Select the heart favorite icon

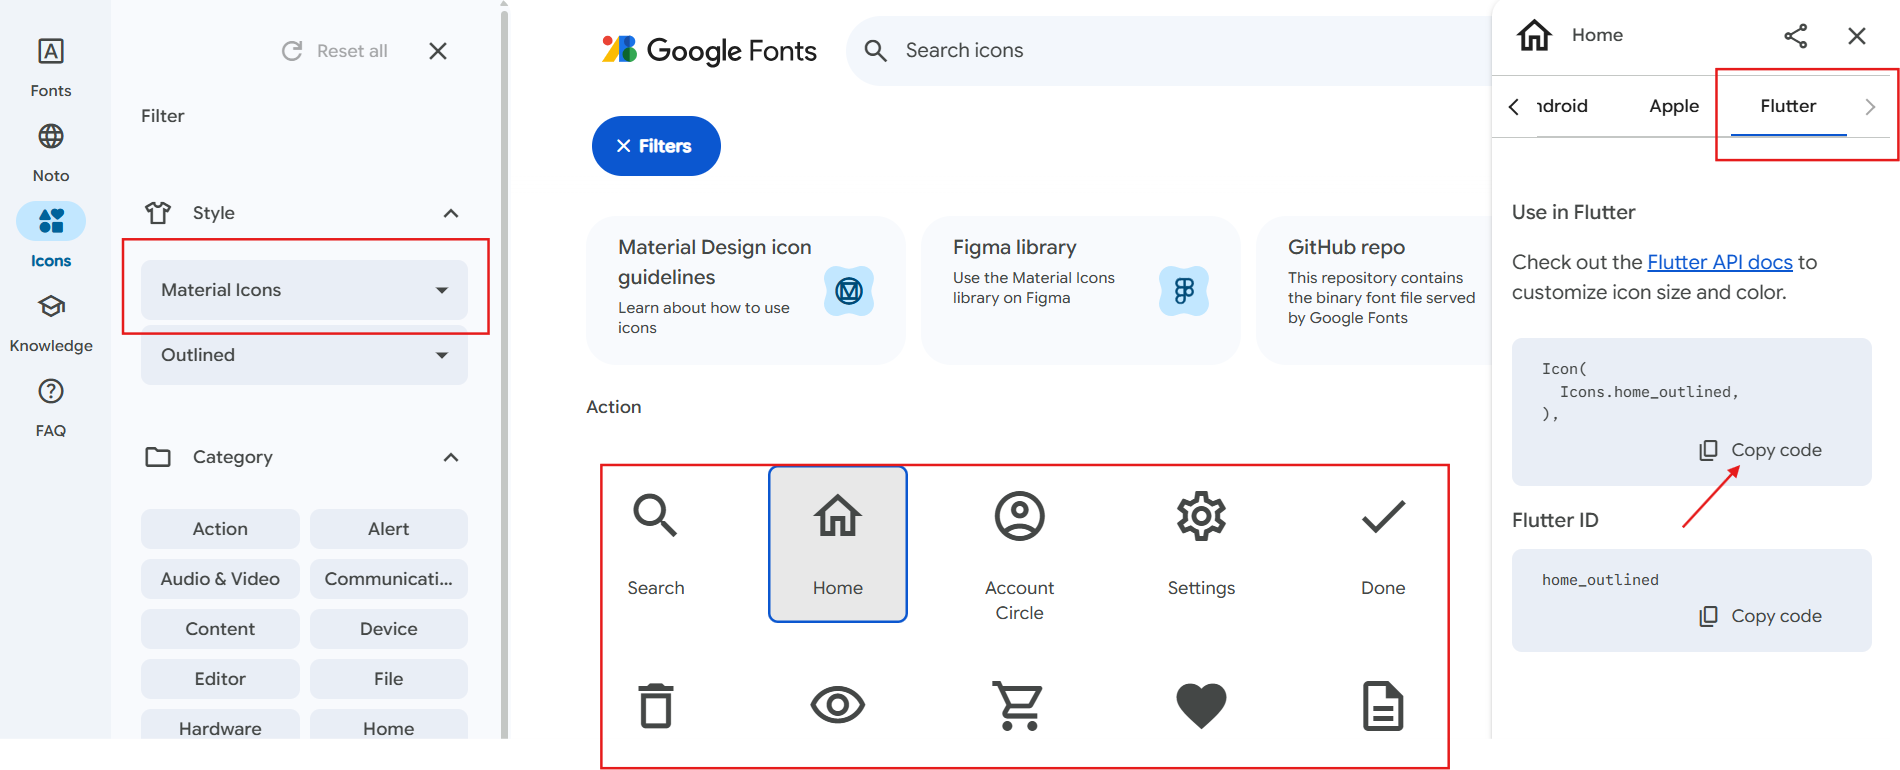click(x=1201, y=705)
